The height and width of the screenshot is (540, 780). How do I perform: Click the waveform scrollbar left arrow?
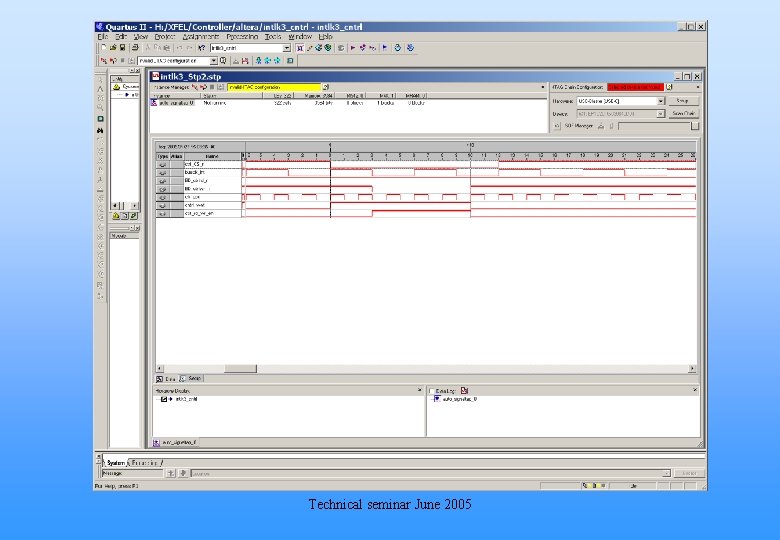pyautogui.click(x=160, y=368)
